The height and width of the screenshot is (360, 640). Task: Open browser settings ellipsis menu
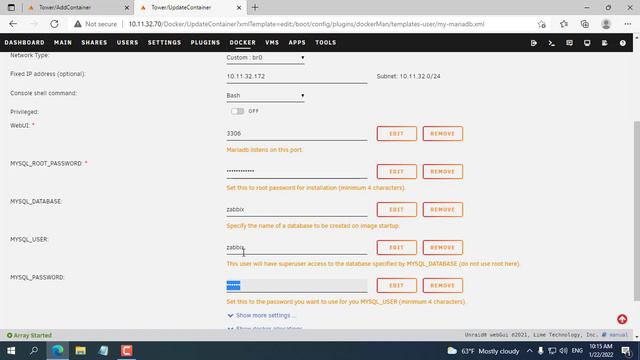coord(628,24)
